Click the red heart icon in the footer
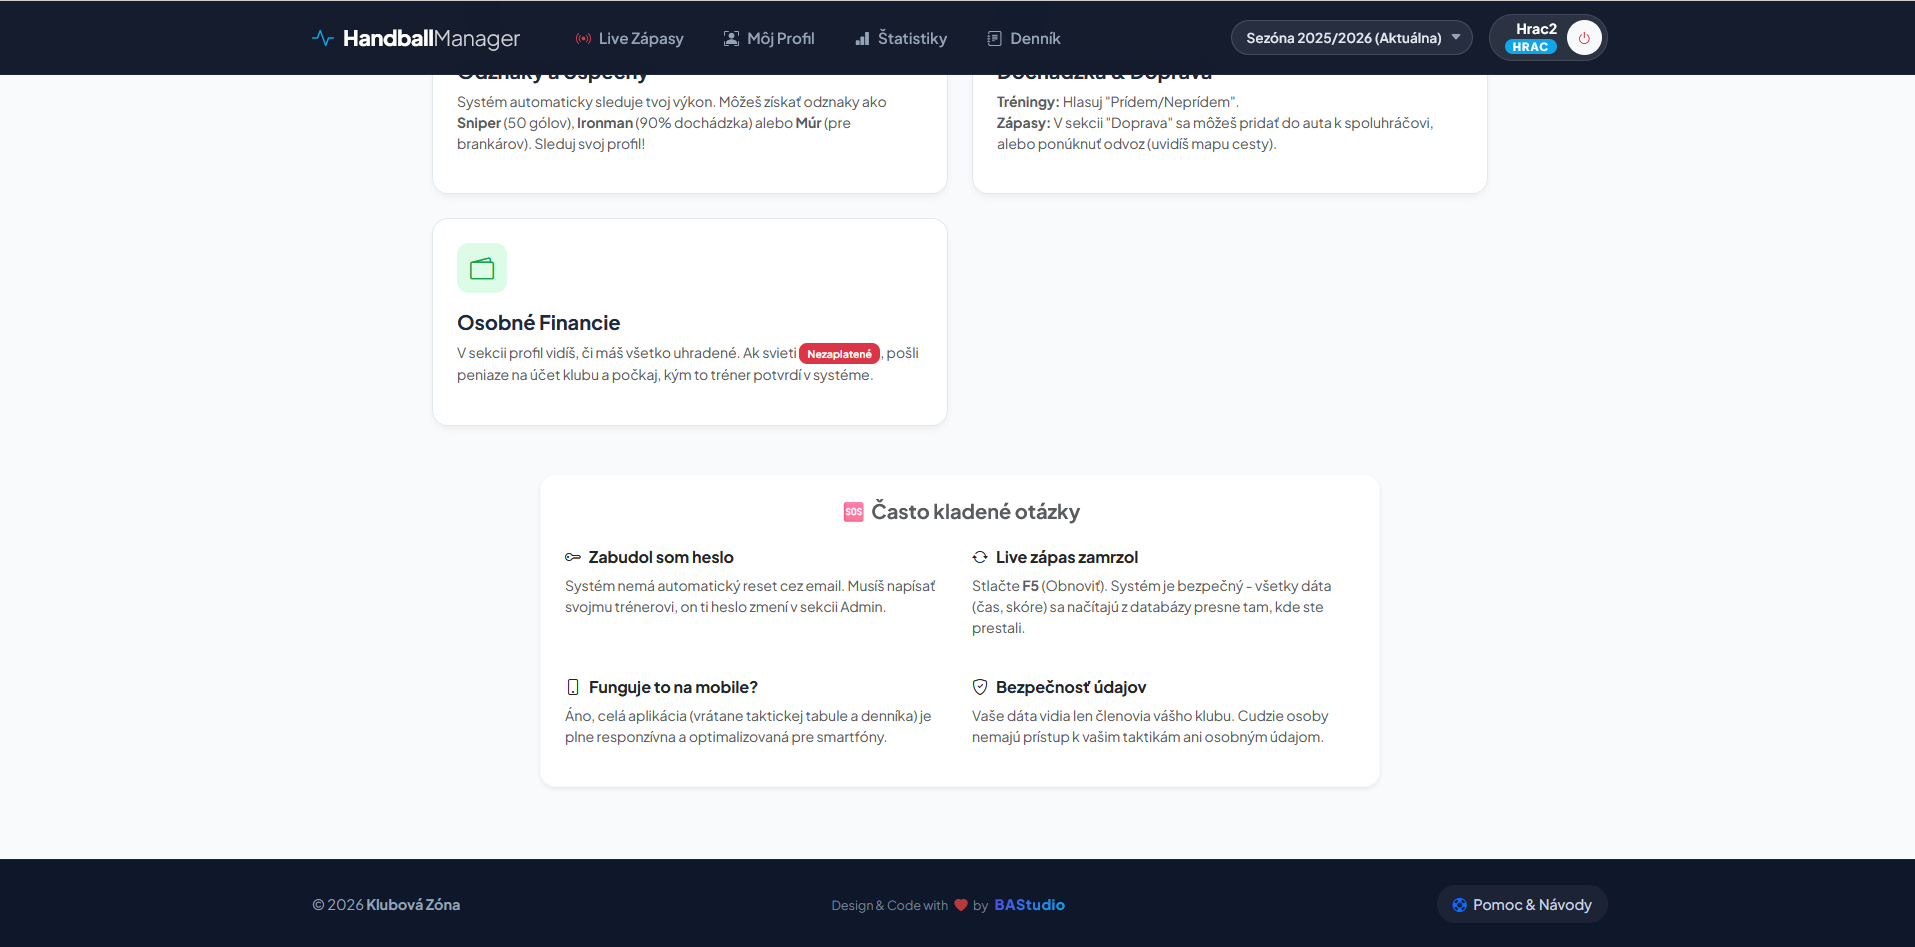1915x947 pixels. (x=961, y=905)
